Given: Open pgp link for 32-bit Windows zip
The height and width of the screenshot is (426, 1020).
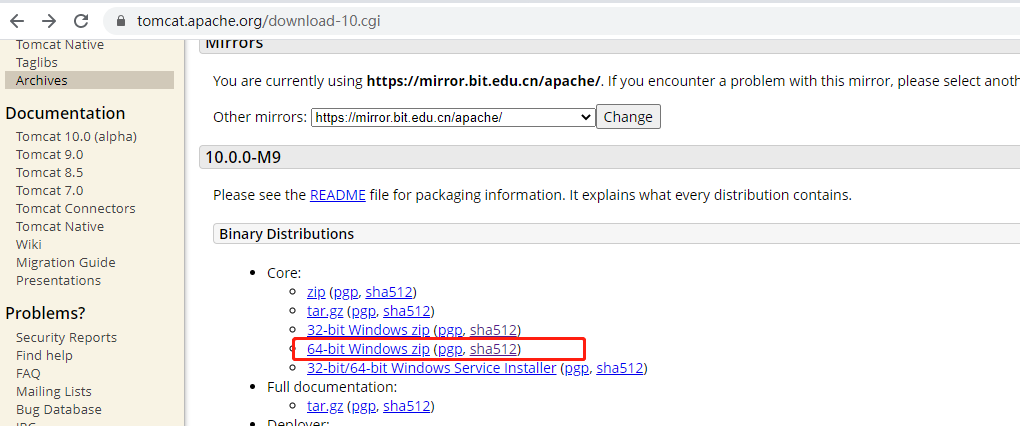Looking at the screenshot, I should coord(450,331).
